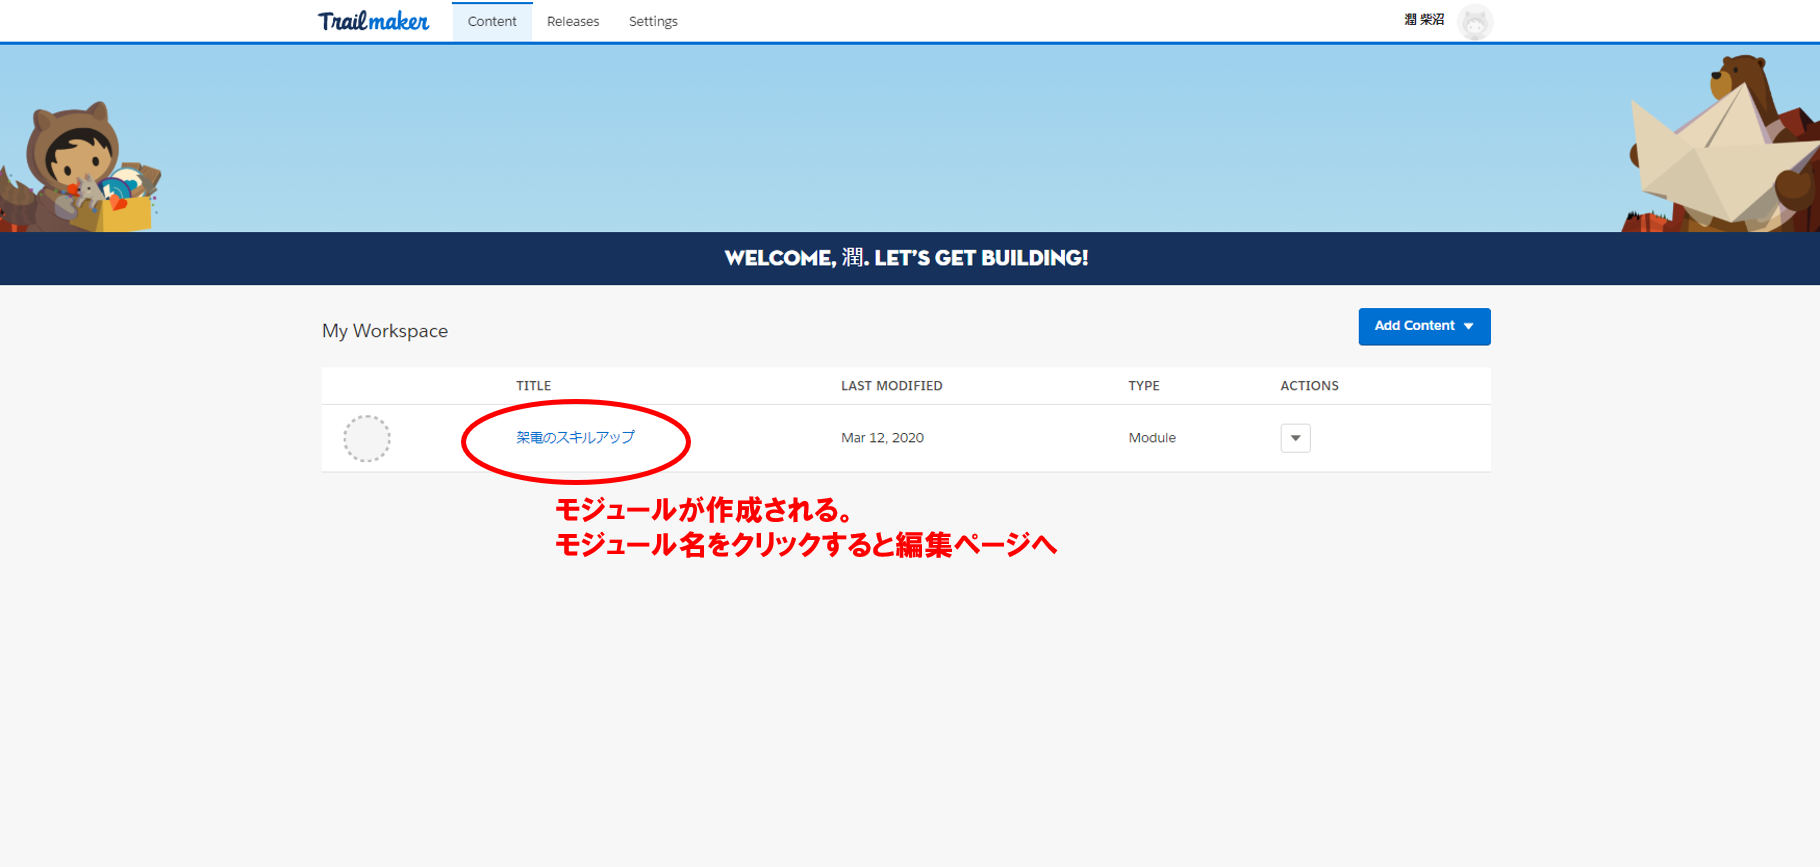Click the Module type cell

1152,438
